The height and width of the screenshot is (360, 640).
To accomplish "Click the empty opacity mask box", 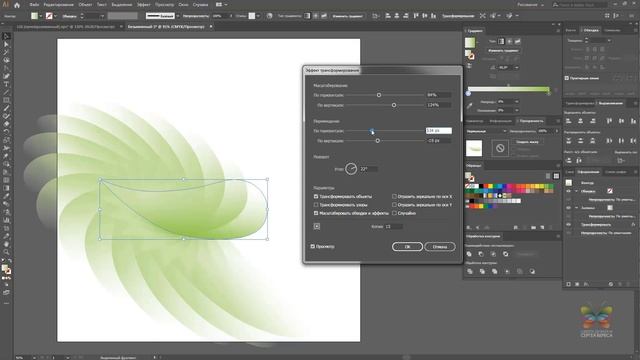I will pos(500,149).
